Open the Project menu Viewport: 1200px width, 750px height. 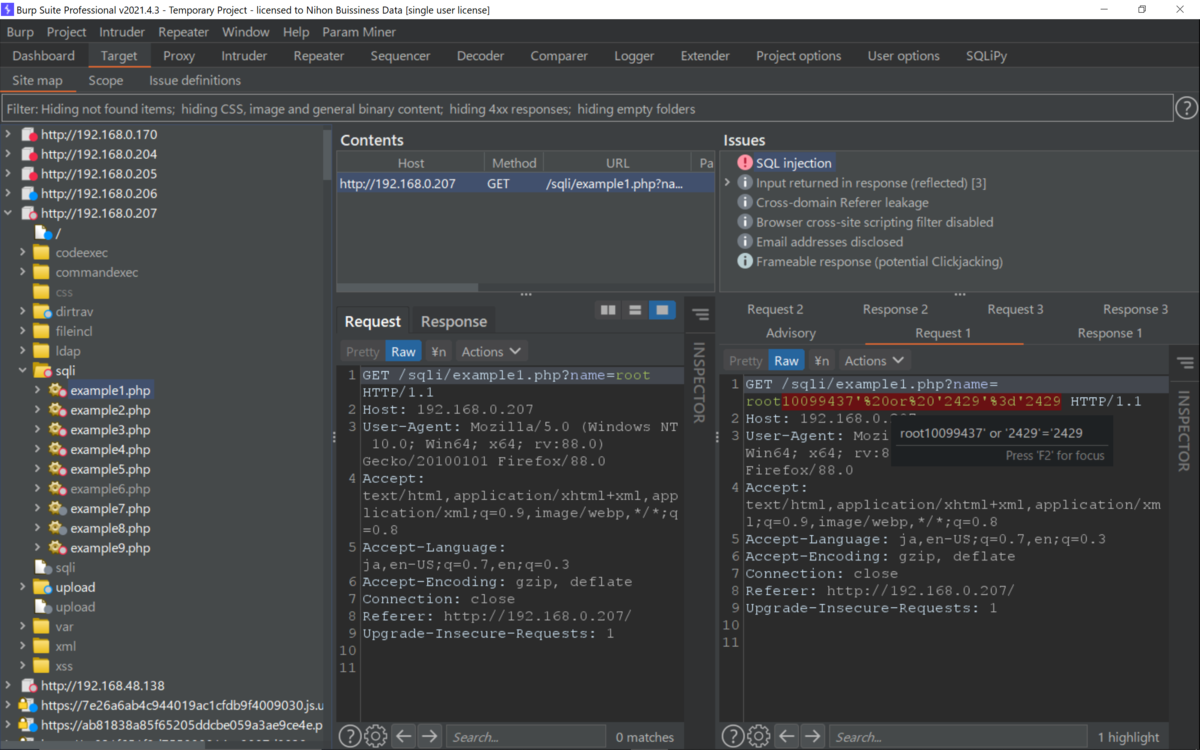[66, 32]
